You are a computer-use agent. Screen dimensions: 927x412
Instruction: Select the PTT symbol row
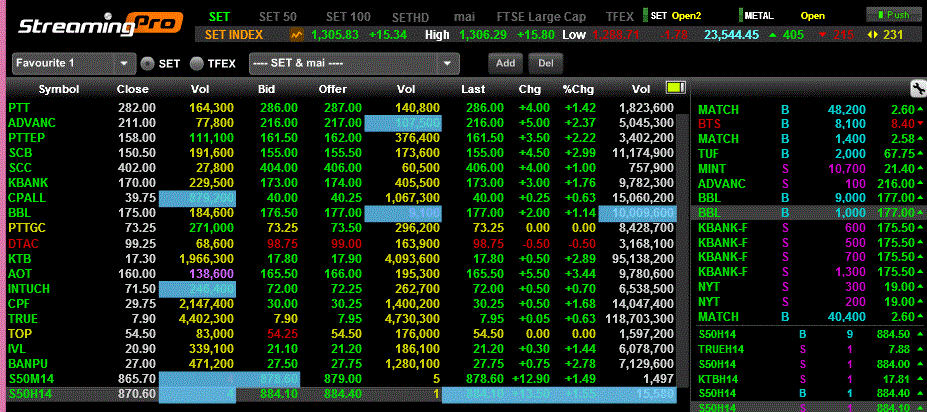pos(340,108)
